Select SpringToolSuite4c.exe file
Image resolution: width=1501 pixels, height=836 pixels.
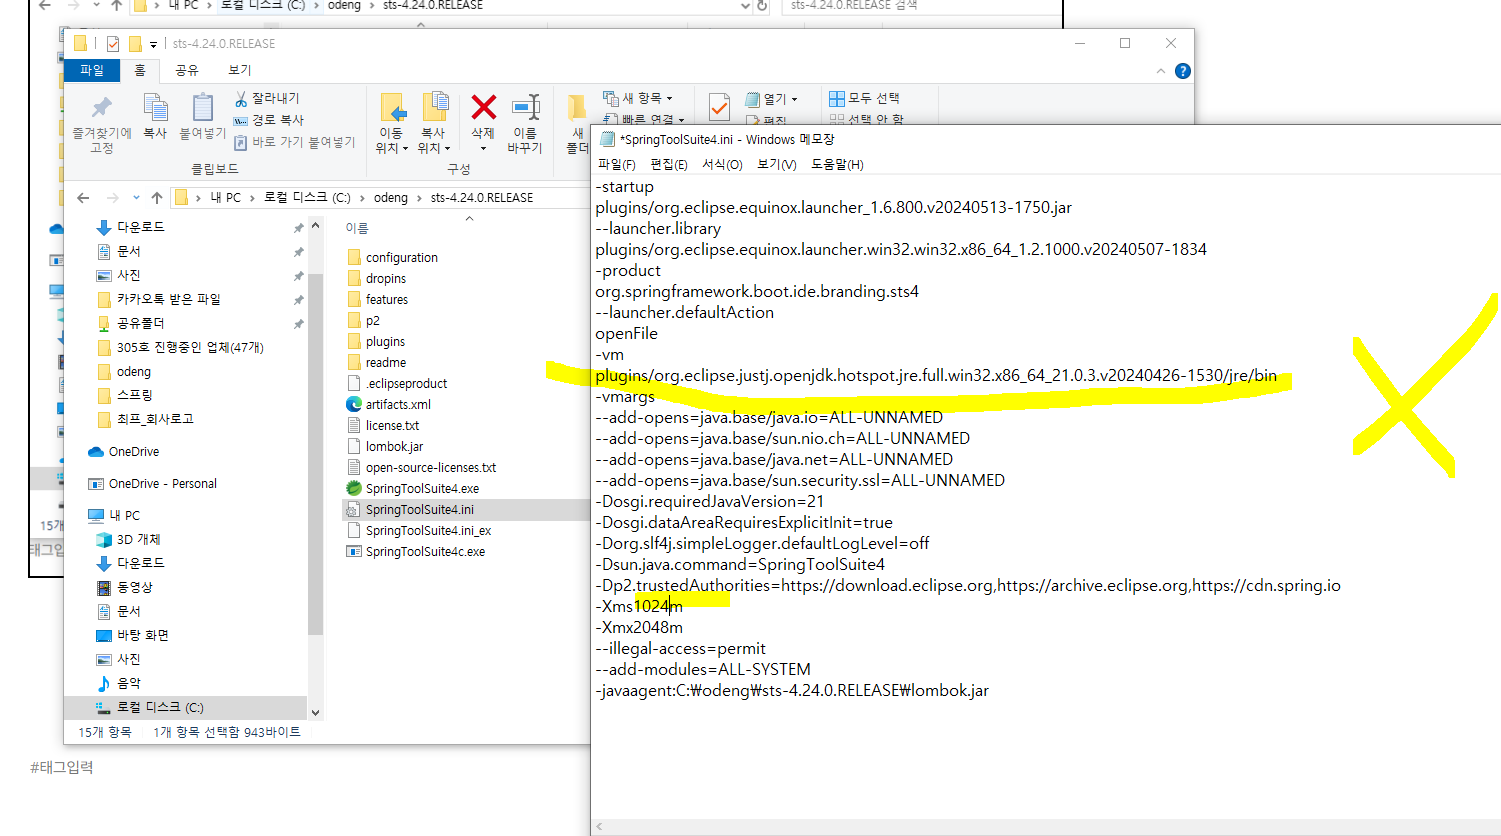[x=425, y=551]
